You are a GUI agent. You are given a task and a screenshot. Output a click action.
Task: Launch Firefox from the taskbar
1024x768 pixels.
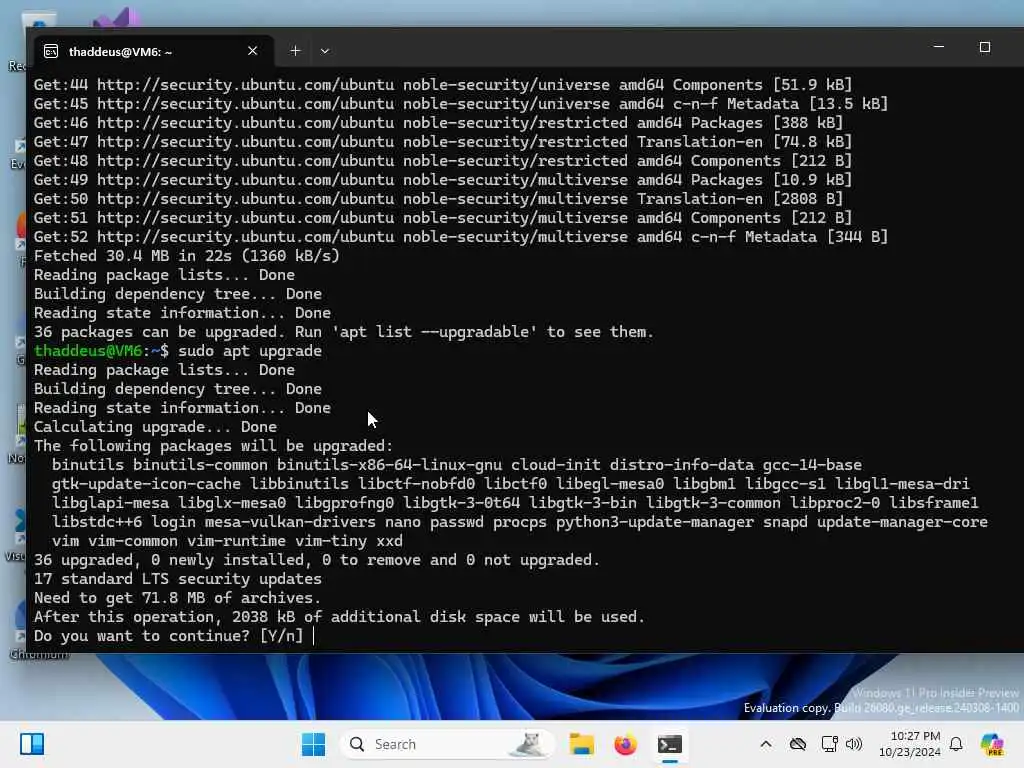pos(626,744)
